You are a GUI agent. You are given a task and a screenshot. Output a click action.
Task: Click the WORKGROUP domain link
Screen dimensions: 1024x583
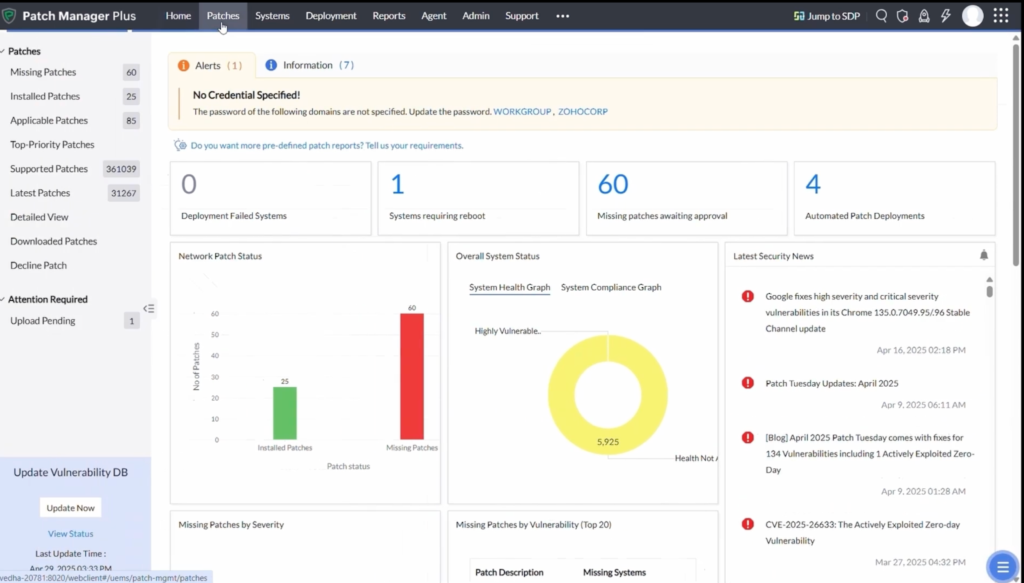(522, 112)
